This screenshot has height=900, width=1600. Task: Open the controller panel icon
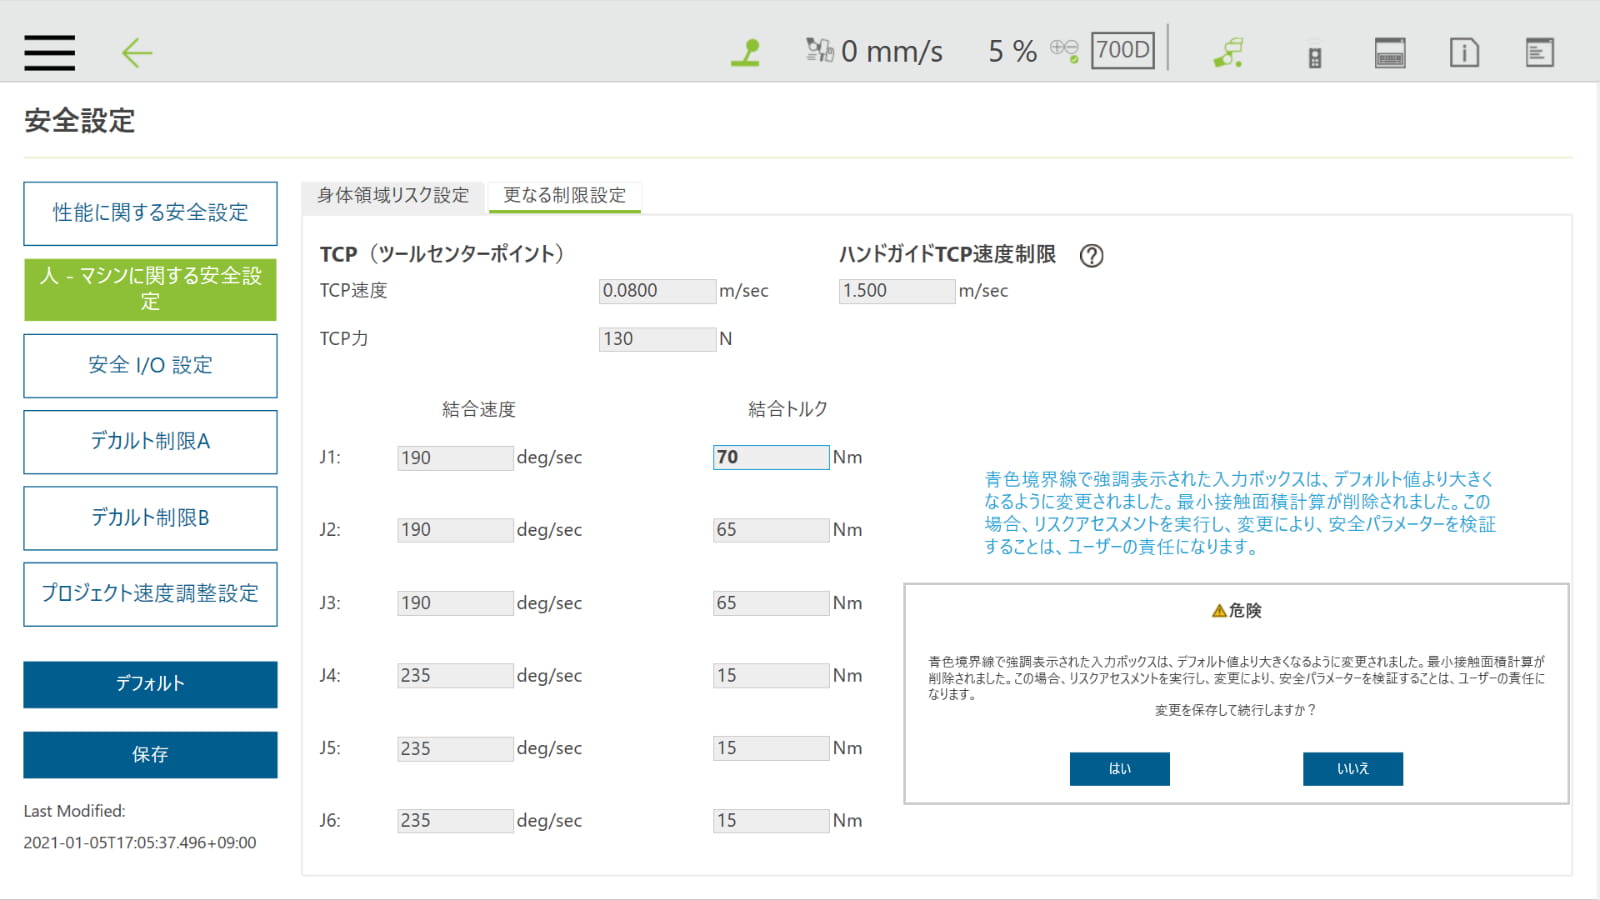pyautogui.click(x=1390, y=52)
